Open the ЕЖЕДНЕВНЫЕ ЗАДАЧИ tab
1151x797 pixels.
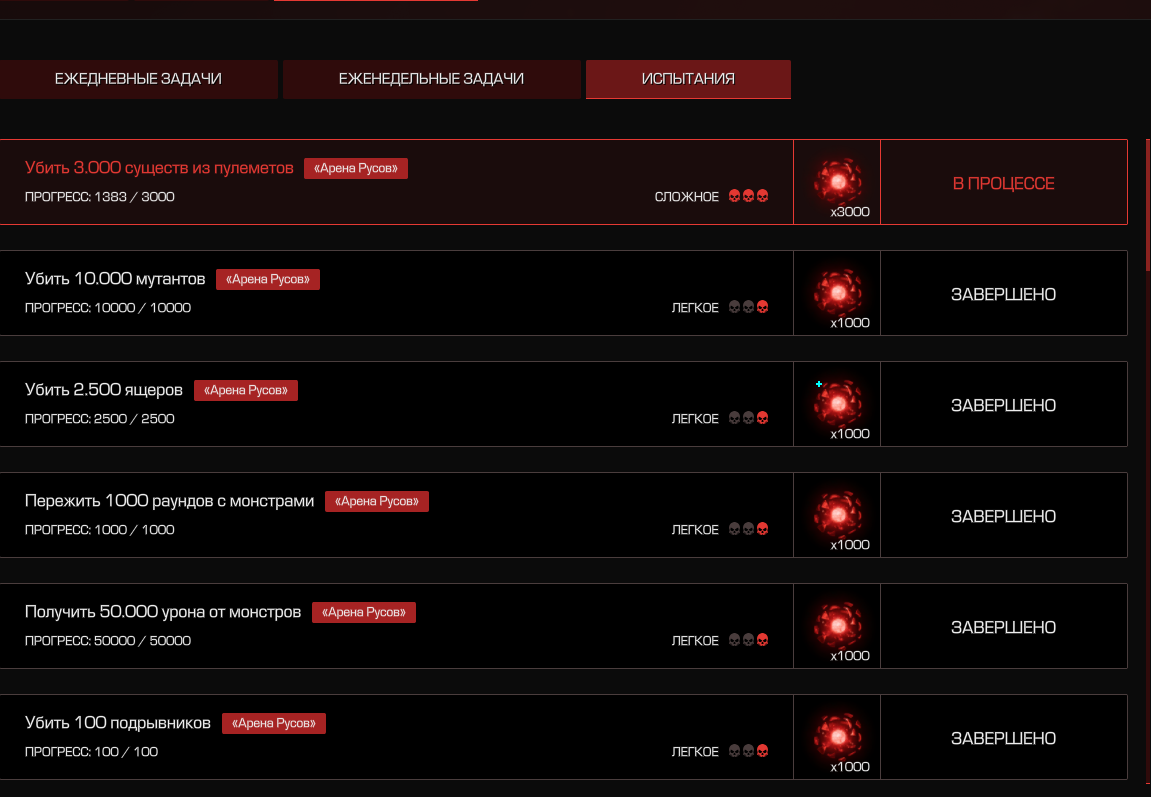[x=138, y=79]
